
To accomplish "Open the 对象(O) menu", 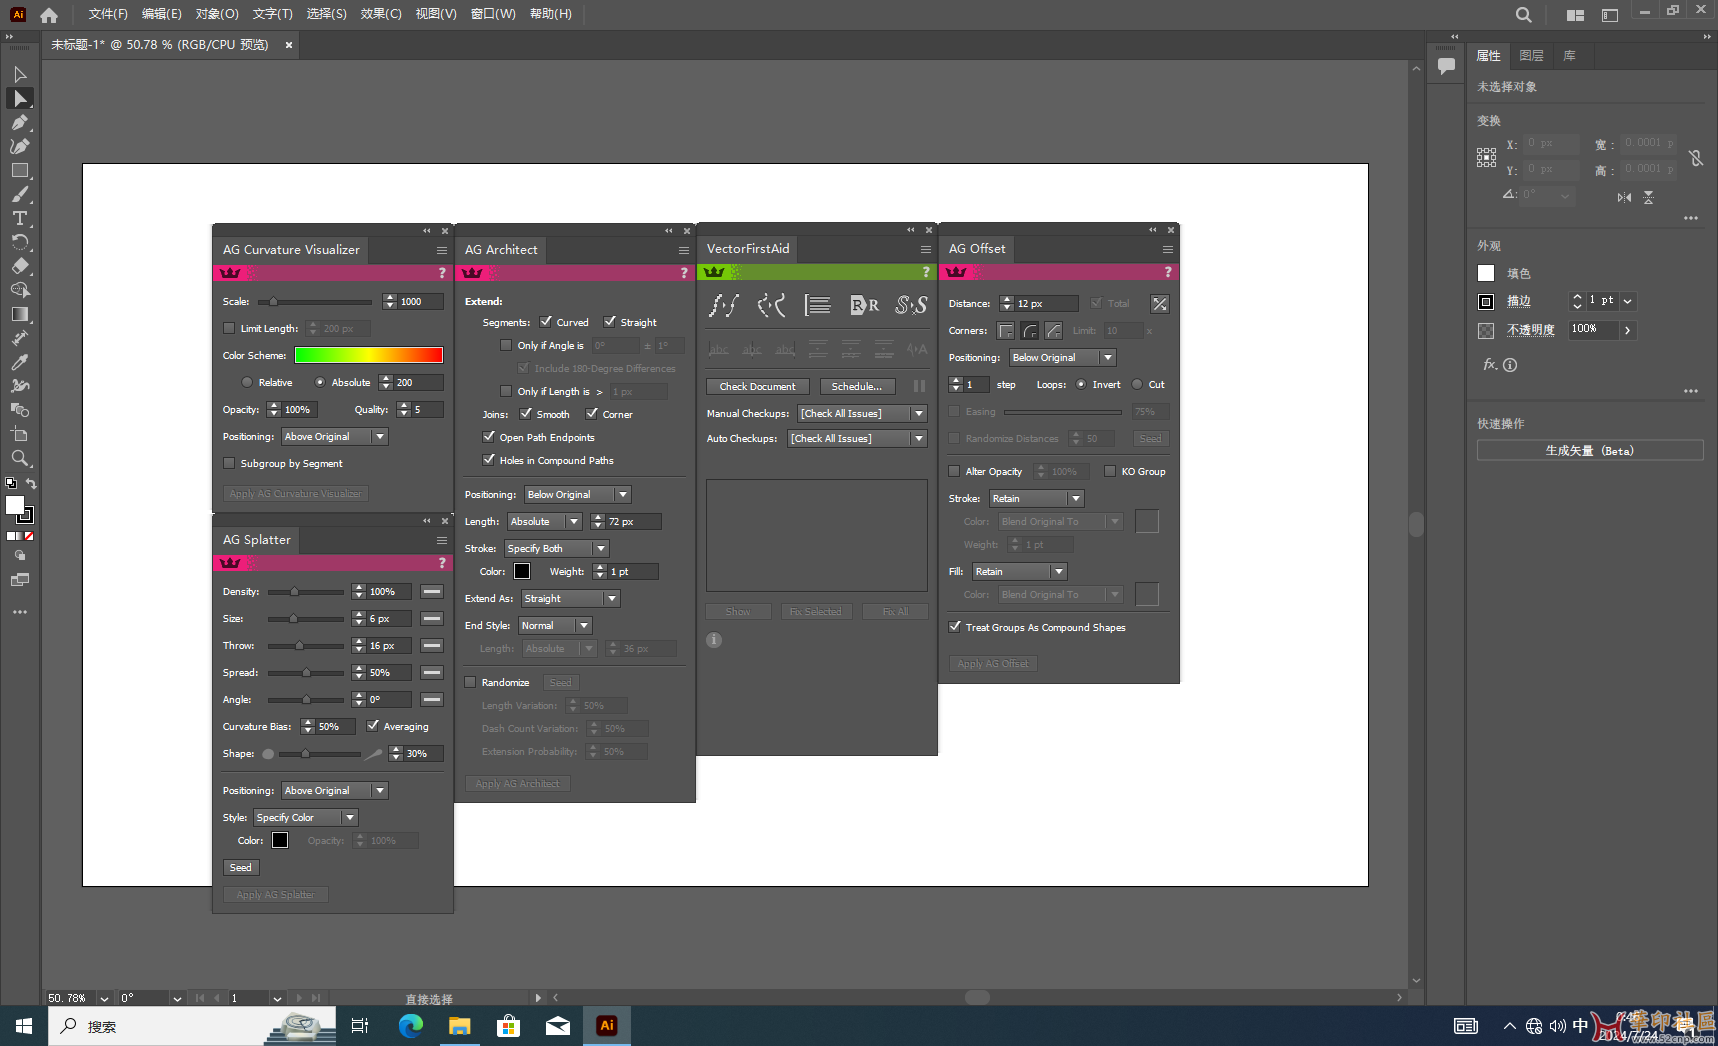I will pos(217,14).
